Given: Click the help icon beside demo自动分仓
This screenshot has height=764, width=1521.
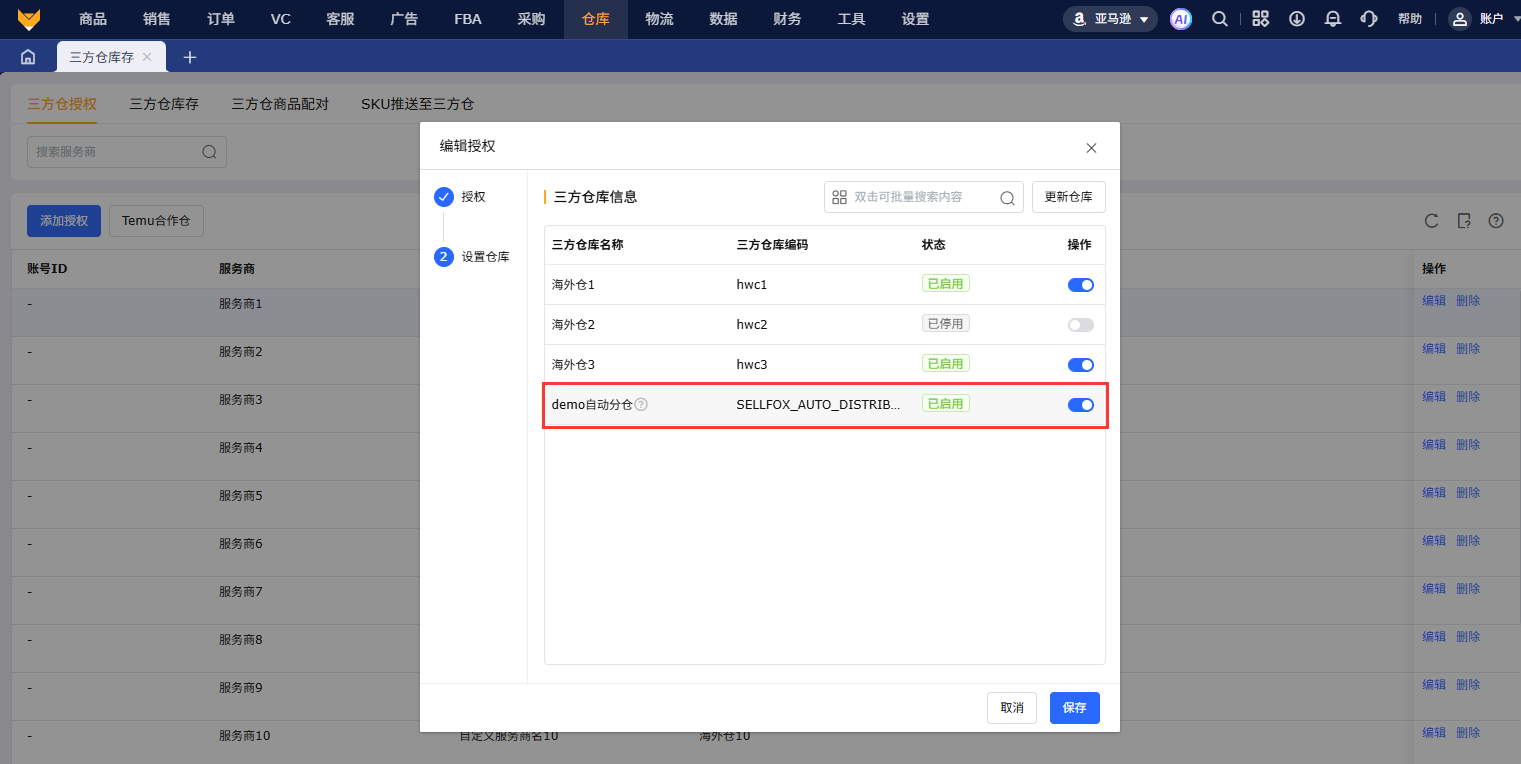Looking at the screenshot, I should [641, 405].
